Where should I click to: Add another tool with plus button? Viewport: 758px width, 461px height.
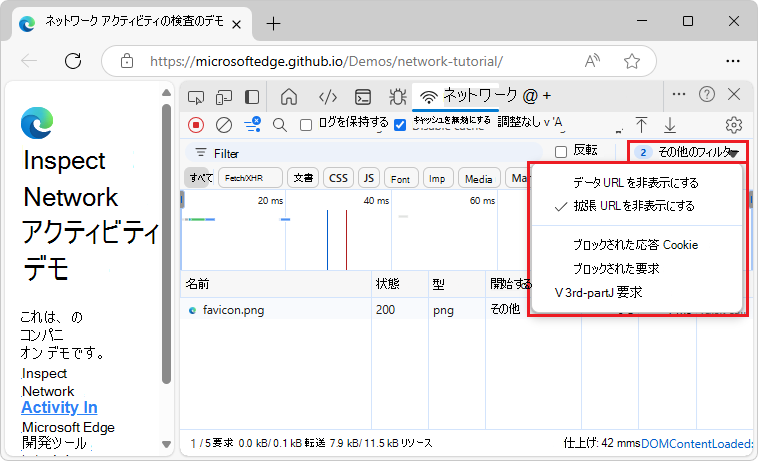(547, 96)
